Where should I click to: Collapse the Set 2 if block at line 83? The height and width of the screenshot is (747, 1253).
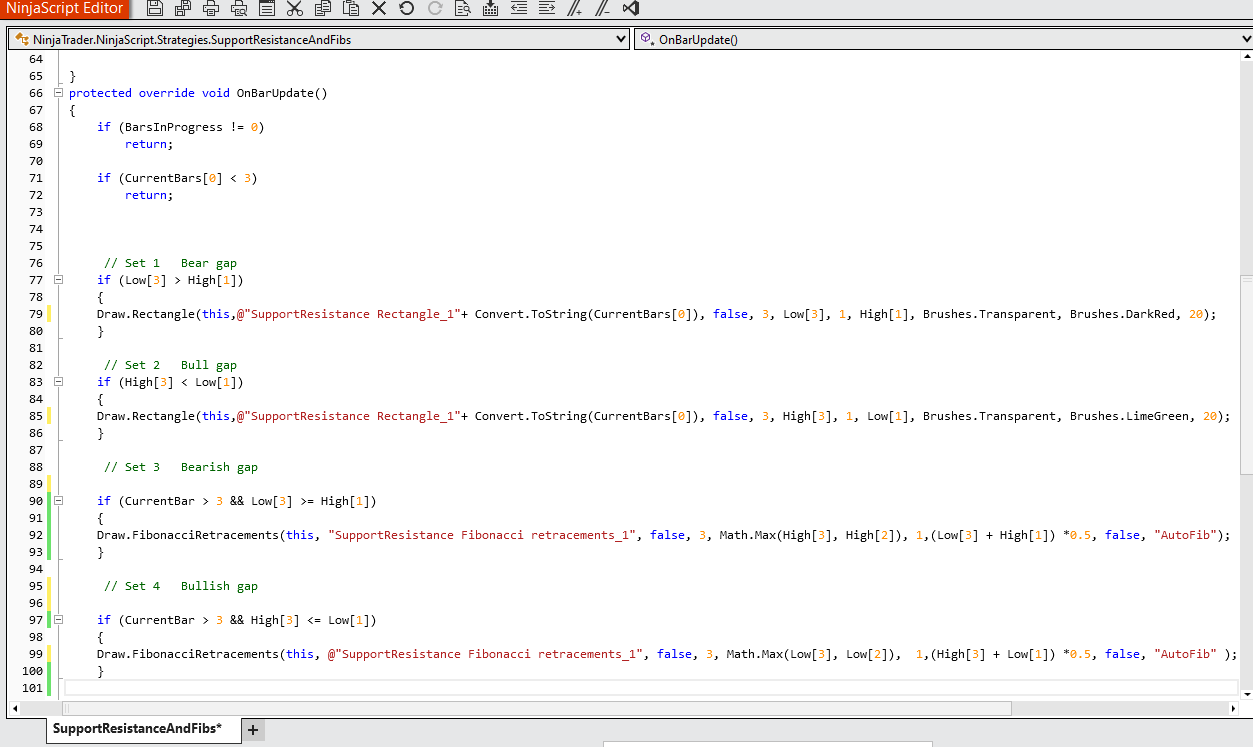58,382
